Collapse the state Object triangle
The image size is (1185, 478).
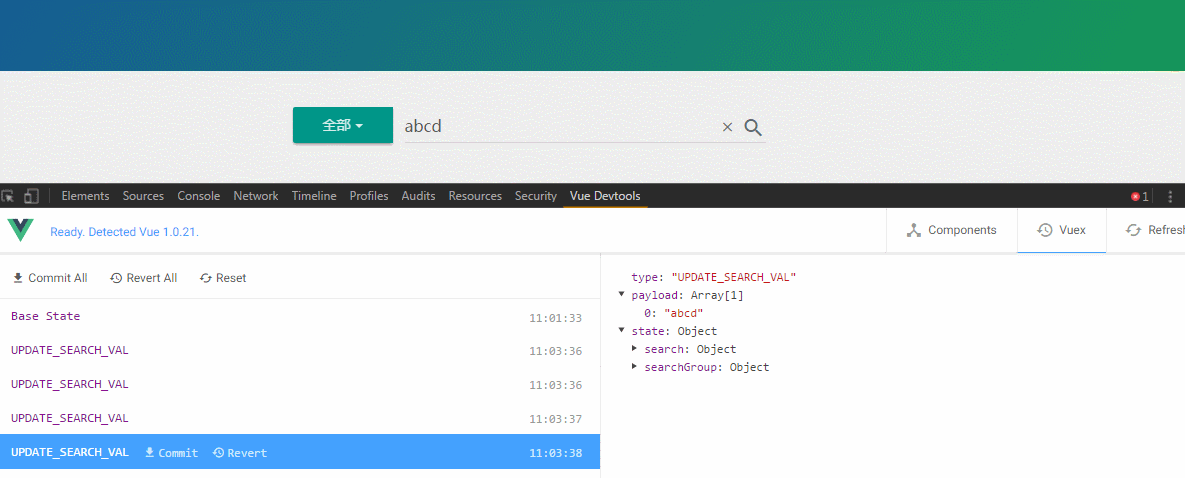pyautogui.click(x=622, y=331)
